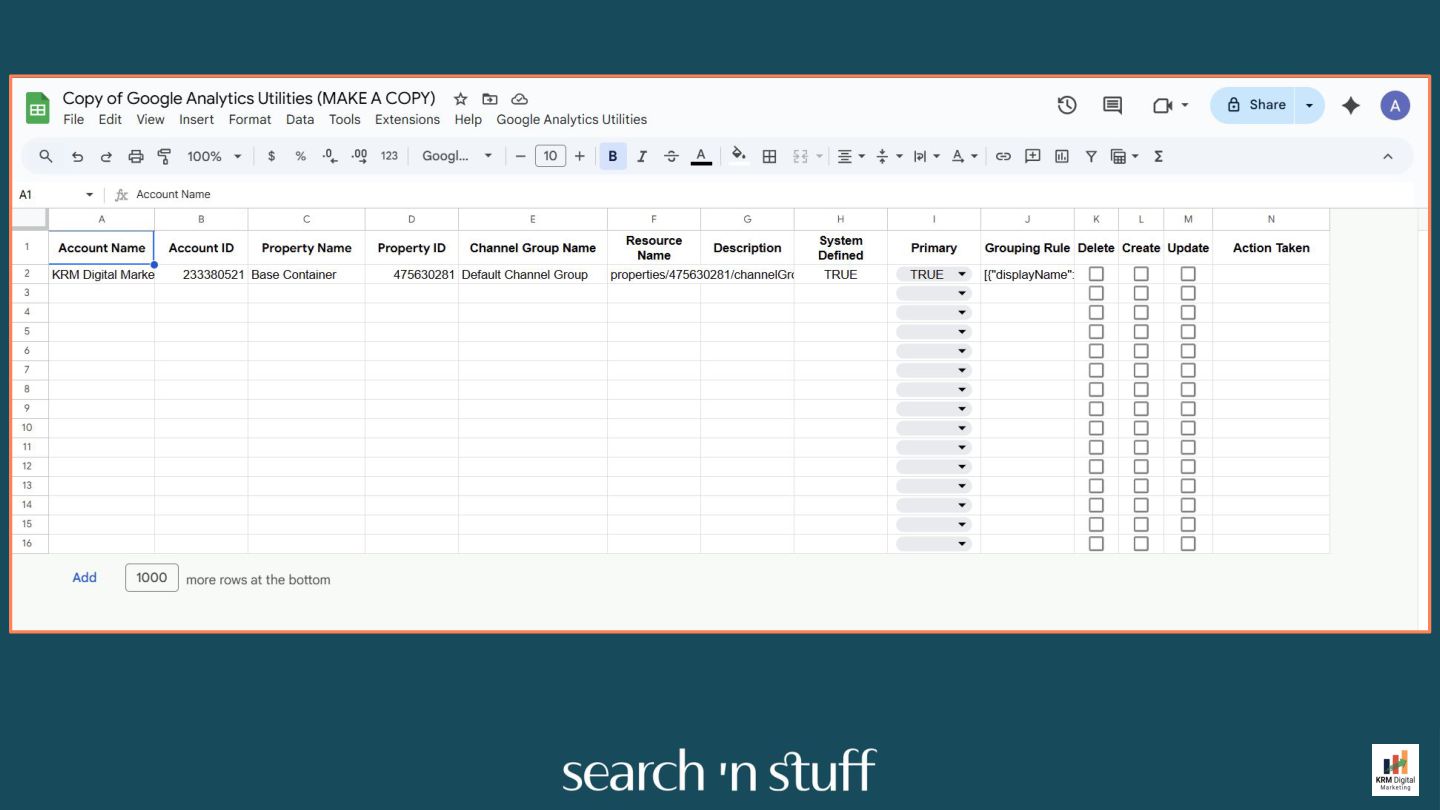Click the Gemini sparkle icon
1440x810 pixels.
point(1351,105)
